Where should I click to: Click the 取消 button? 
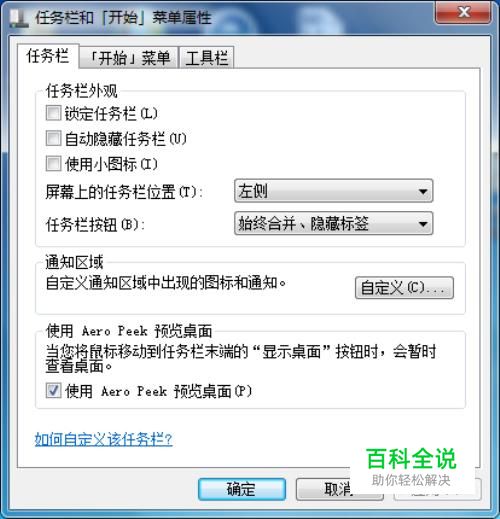click(340, 489)
